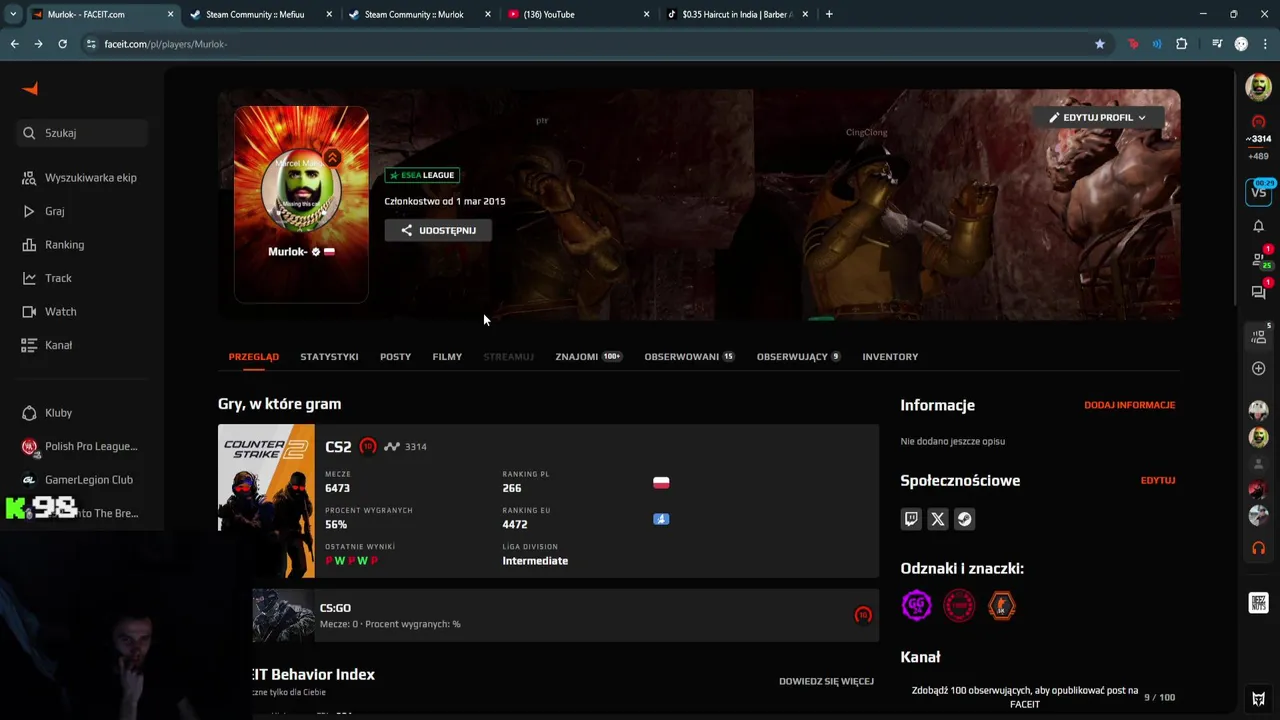
Task: Click the dark red round badge
Action: click(959, 605)
